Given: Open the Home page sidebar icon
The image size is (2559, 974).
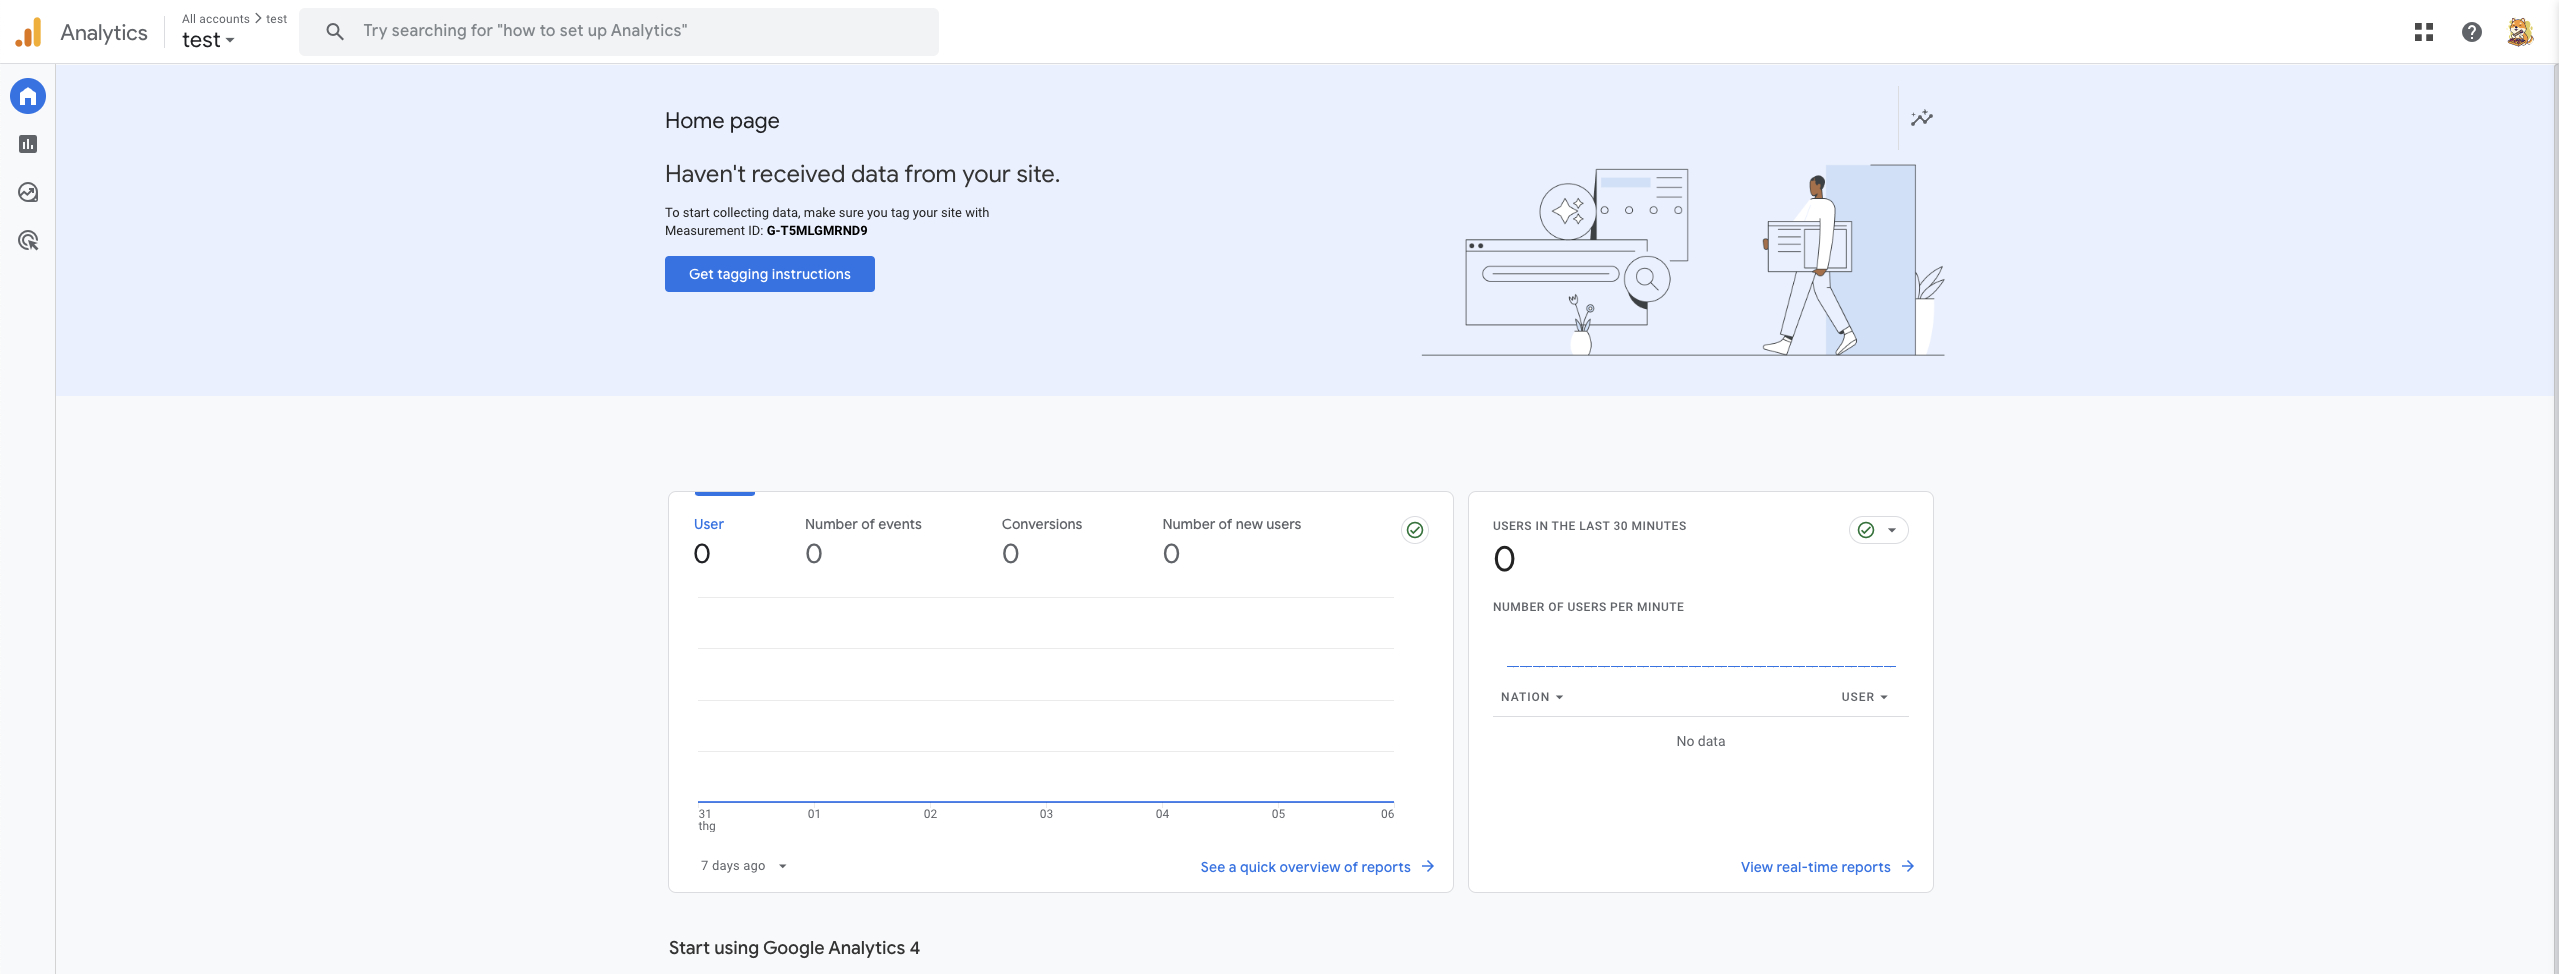Looking at the screenshot, I should [x=28, y=96].
